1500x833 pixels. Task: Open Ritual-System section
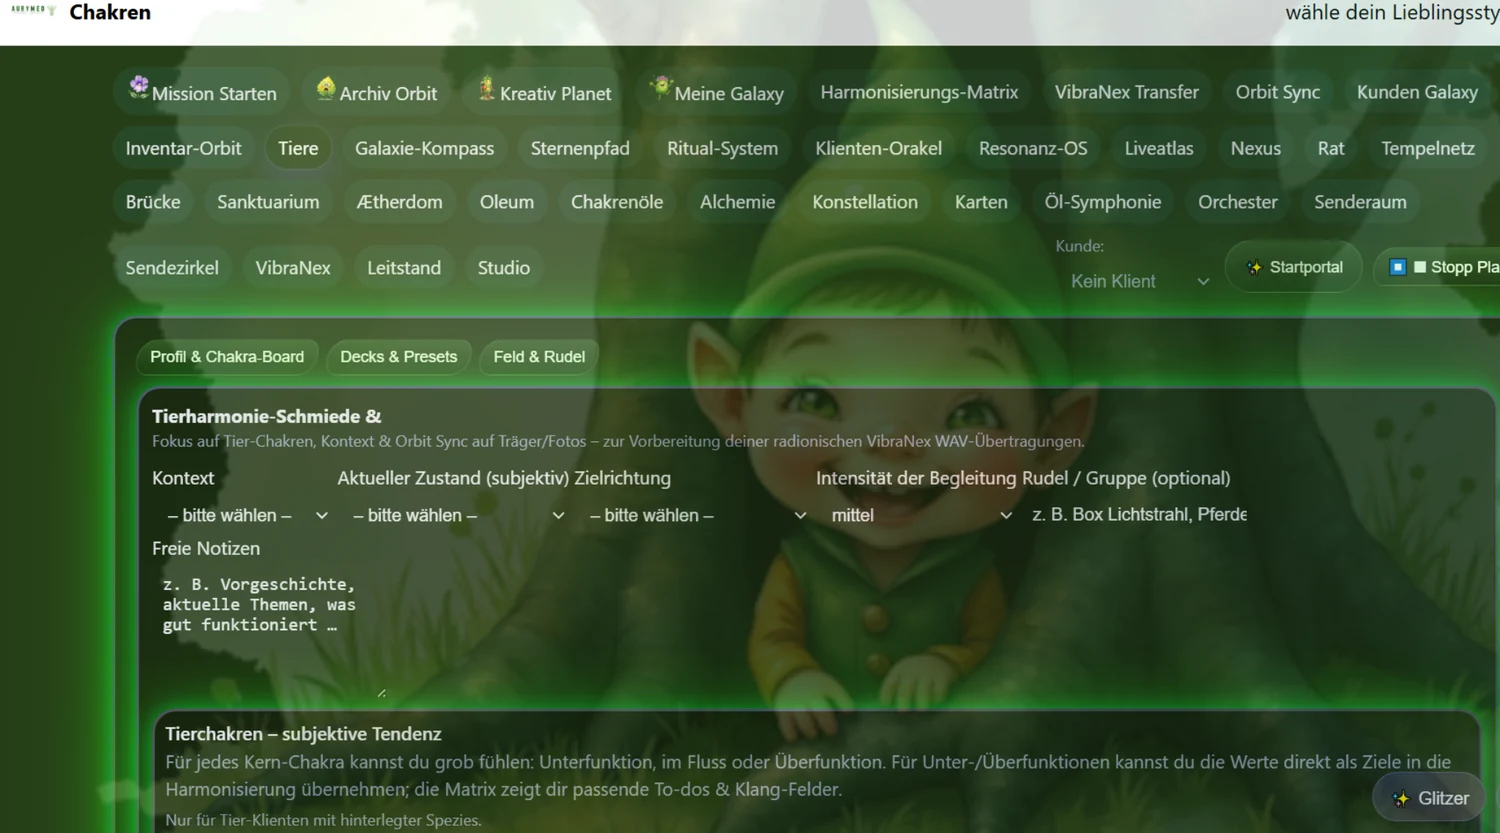[722, 148]
